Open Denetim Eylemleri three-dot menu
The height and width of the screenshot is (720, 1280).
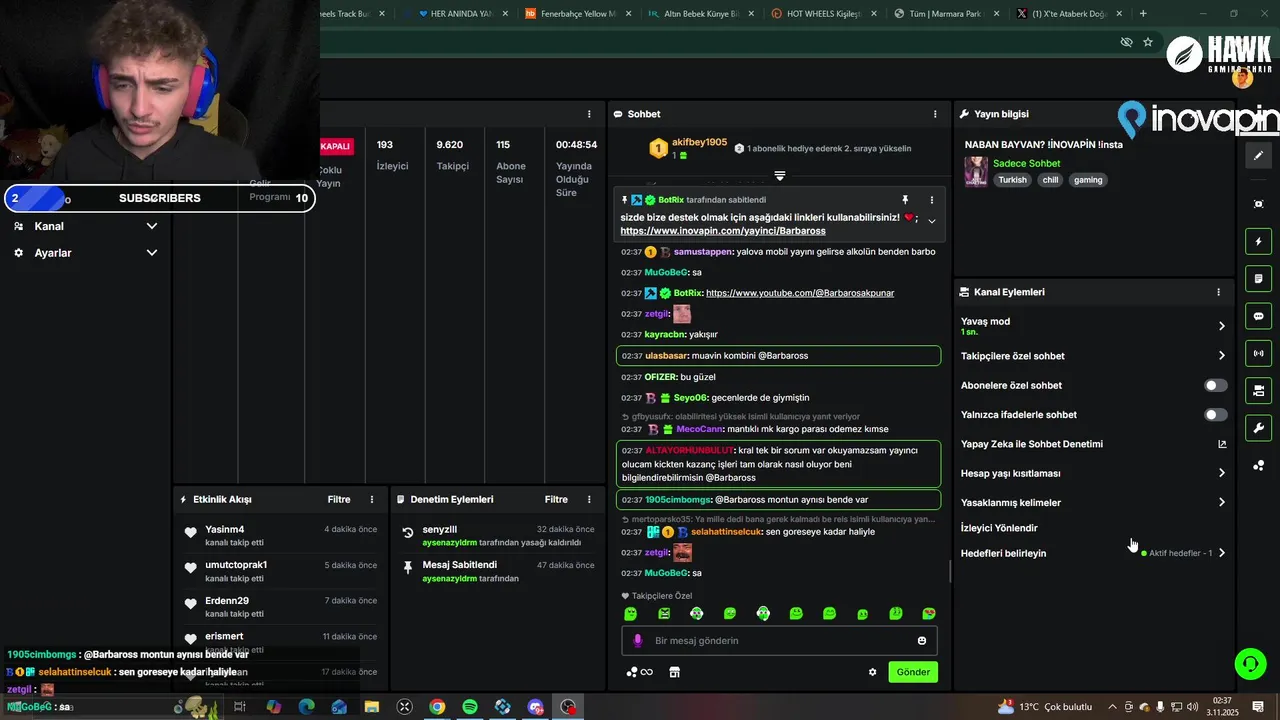(589, 499)
